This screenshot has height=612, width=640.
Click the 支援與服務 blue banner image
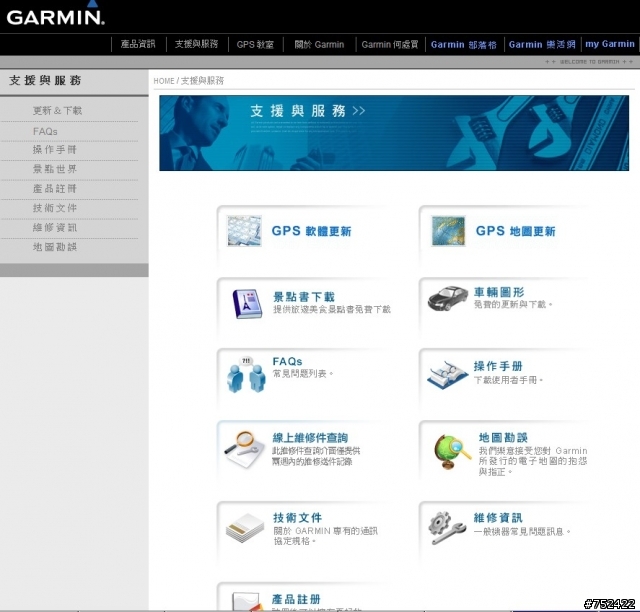pos(394,133)
